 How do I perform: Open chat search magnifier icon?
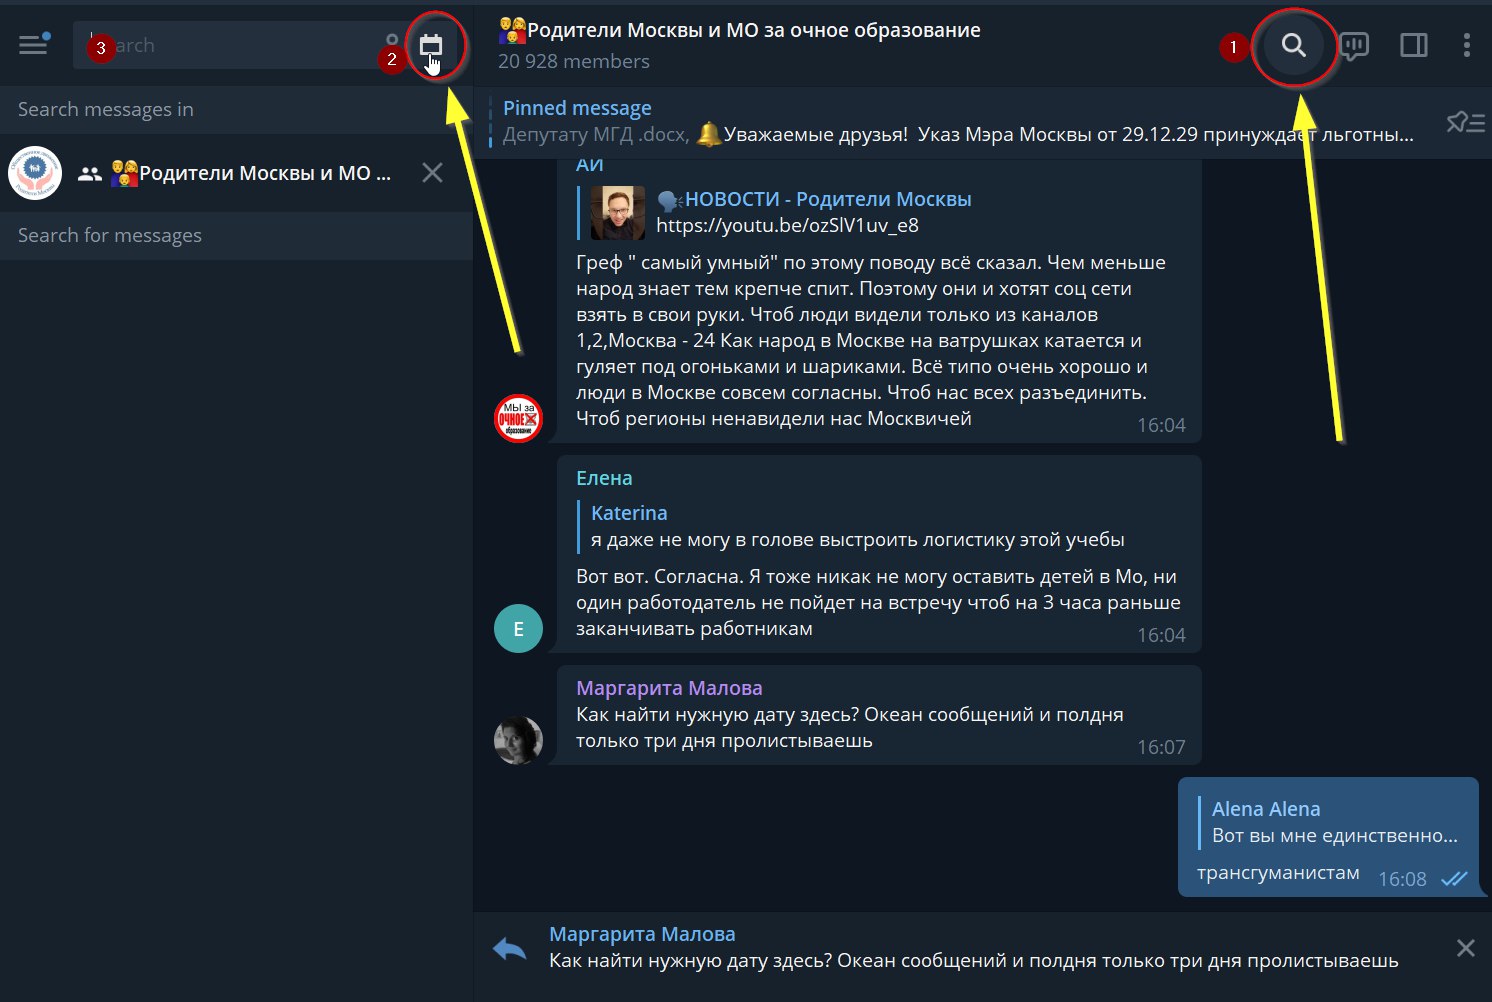click(1294, 45)
